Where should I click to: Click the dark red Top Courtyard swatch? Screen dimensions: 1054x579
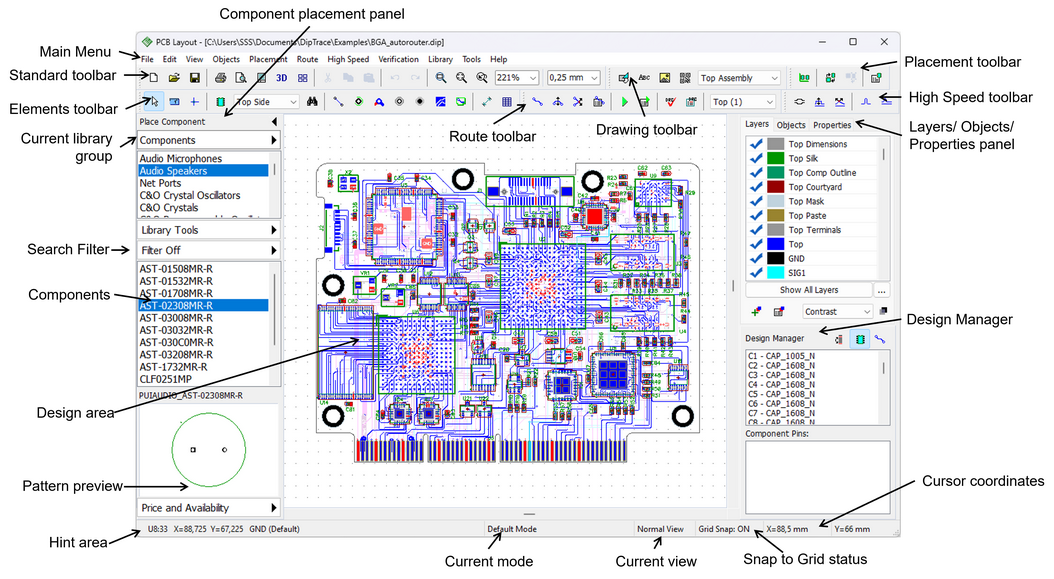click(x=776, y=187)
